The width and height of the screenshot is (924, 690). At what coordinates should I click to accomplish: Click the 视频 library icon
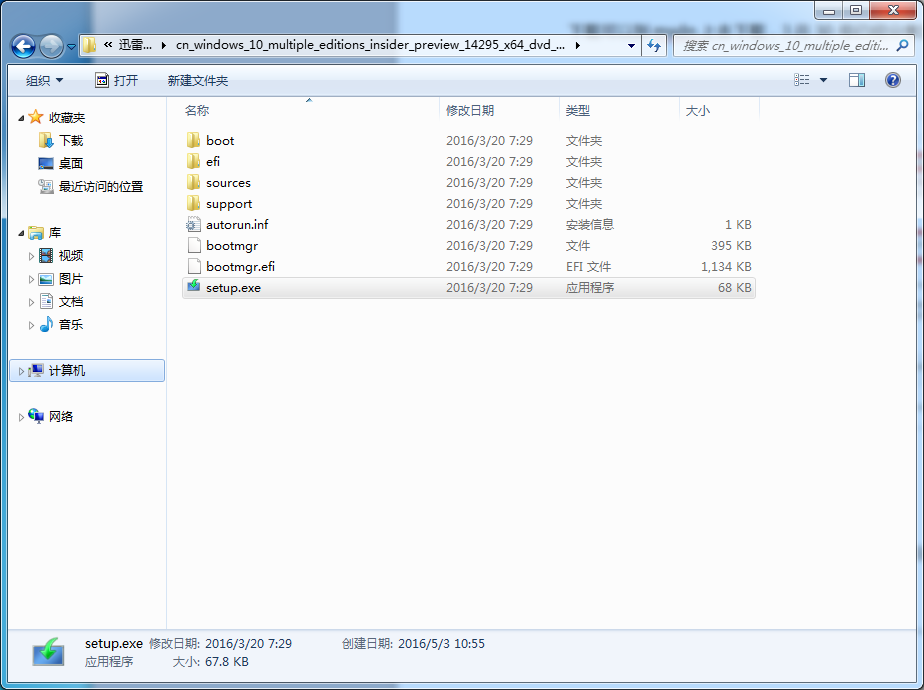pos(46,255)
